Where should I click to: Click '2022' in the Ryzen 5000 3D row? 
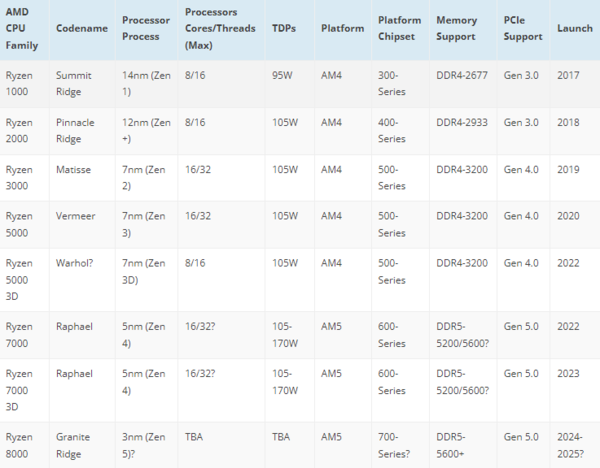tap(568, 263)
